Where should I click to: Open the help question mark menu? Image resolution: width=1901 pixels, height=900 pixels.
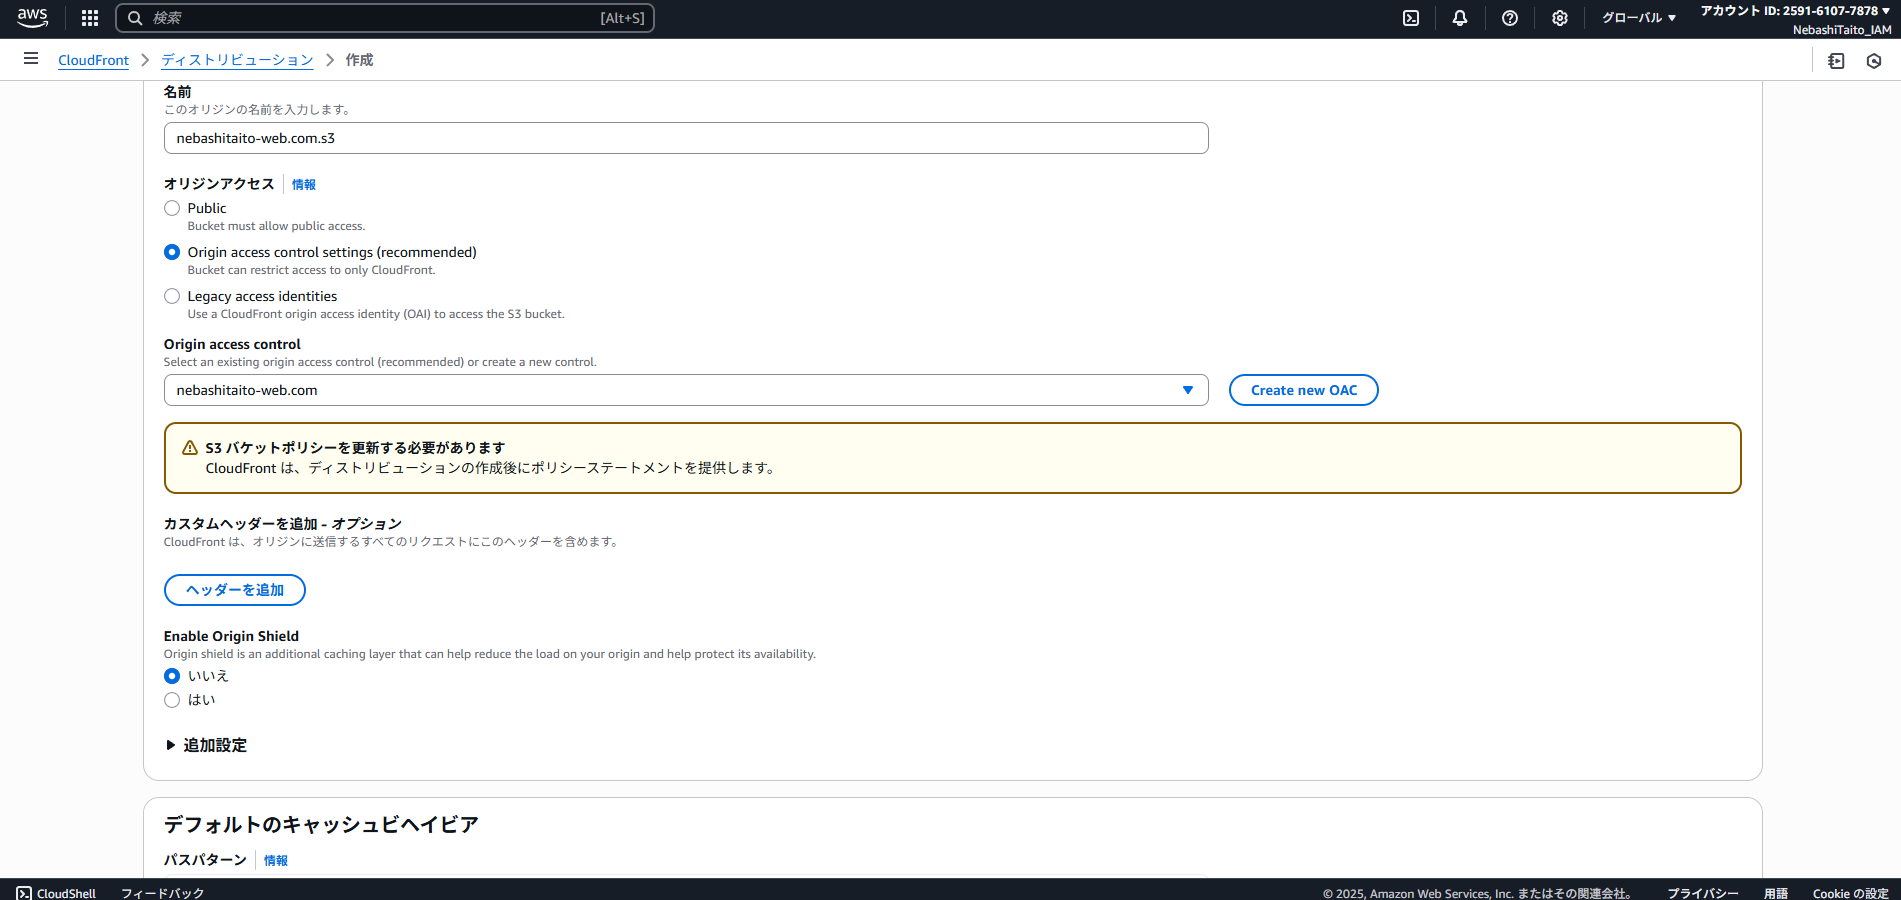click(x=1510, y=18)
